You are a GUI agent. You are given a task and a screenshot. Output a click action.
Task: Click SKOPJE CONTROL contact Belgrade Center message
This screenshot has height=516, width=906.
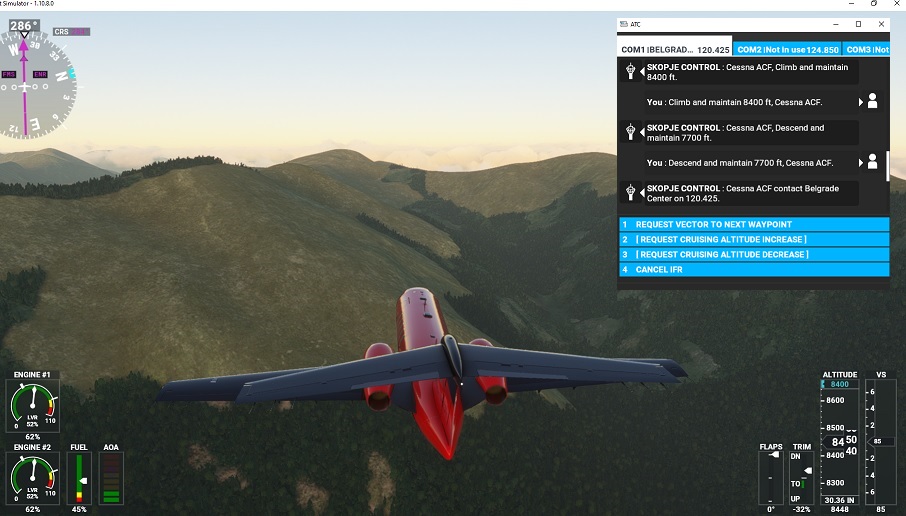[752, 193]
